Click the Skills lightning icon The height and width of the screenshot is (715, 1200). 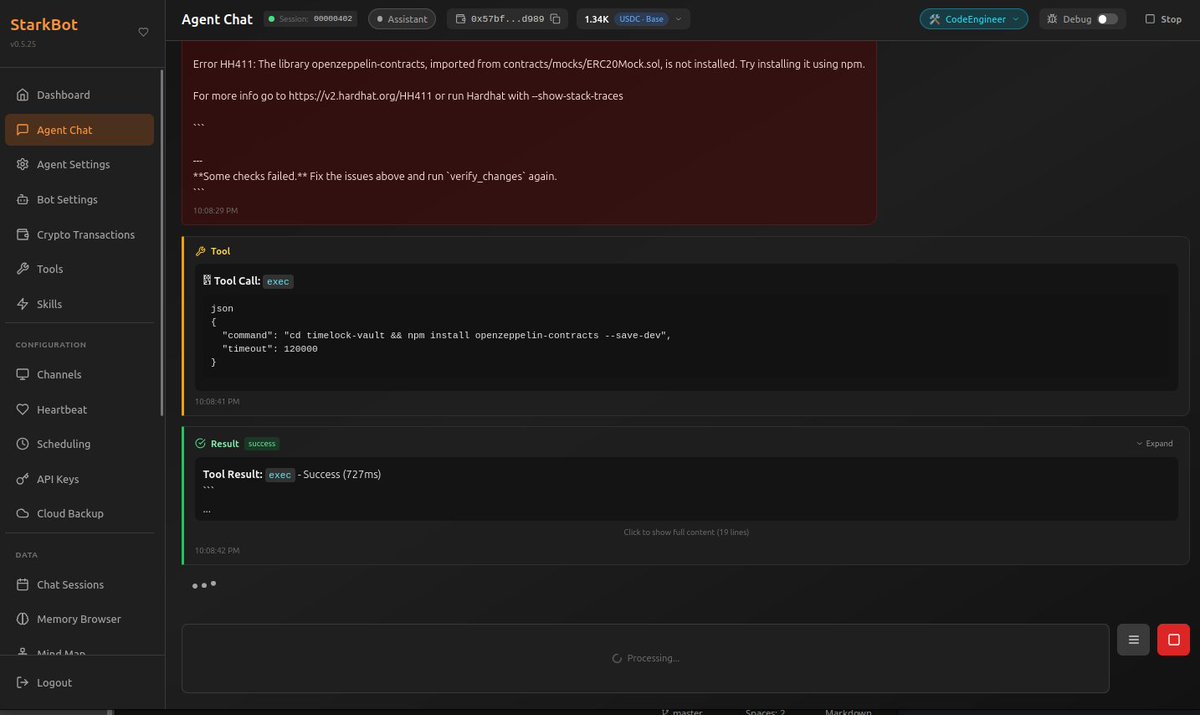pos(23,304)
